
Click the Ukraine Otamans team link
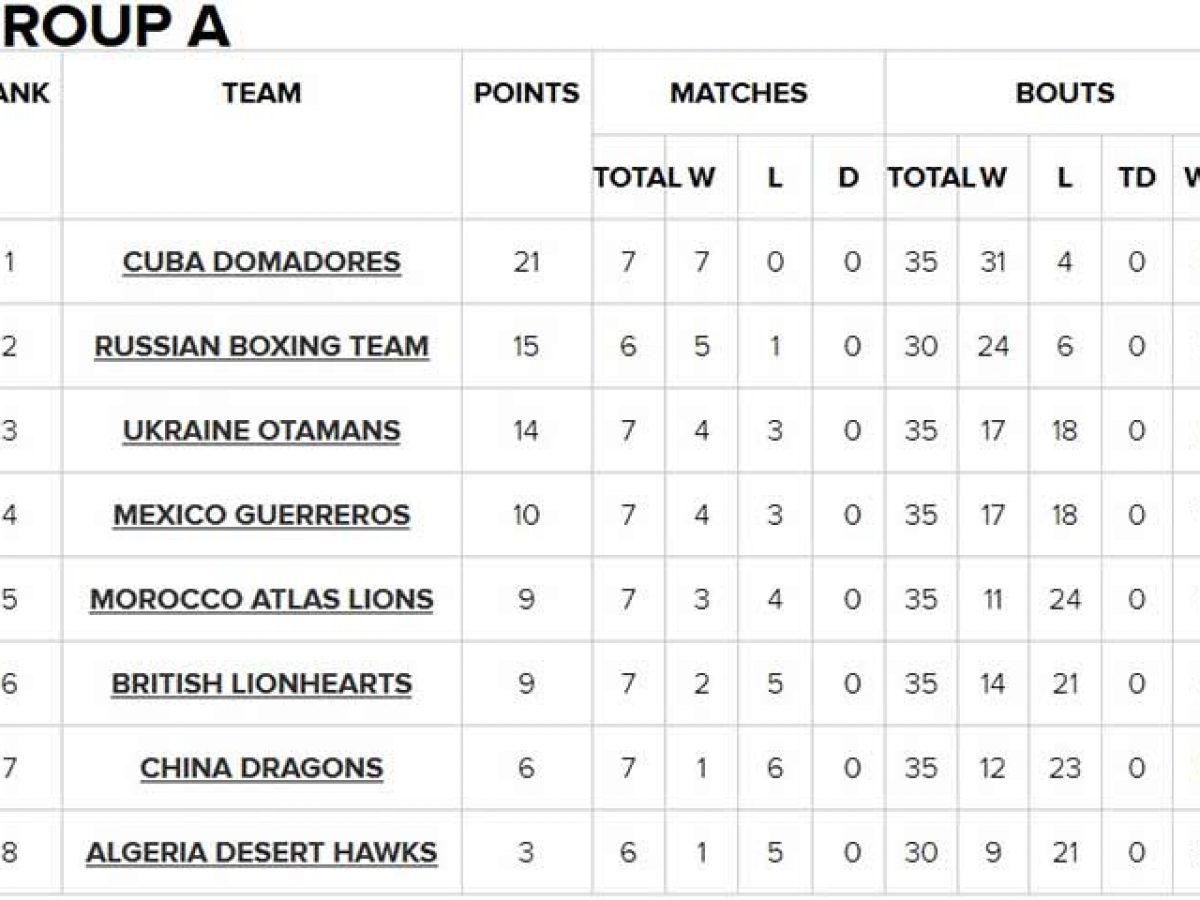(x=261, y=431)
